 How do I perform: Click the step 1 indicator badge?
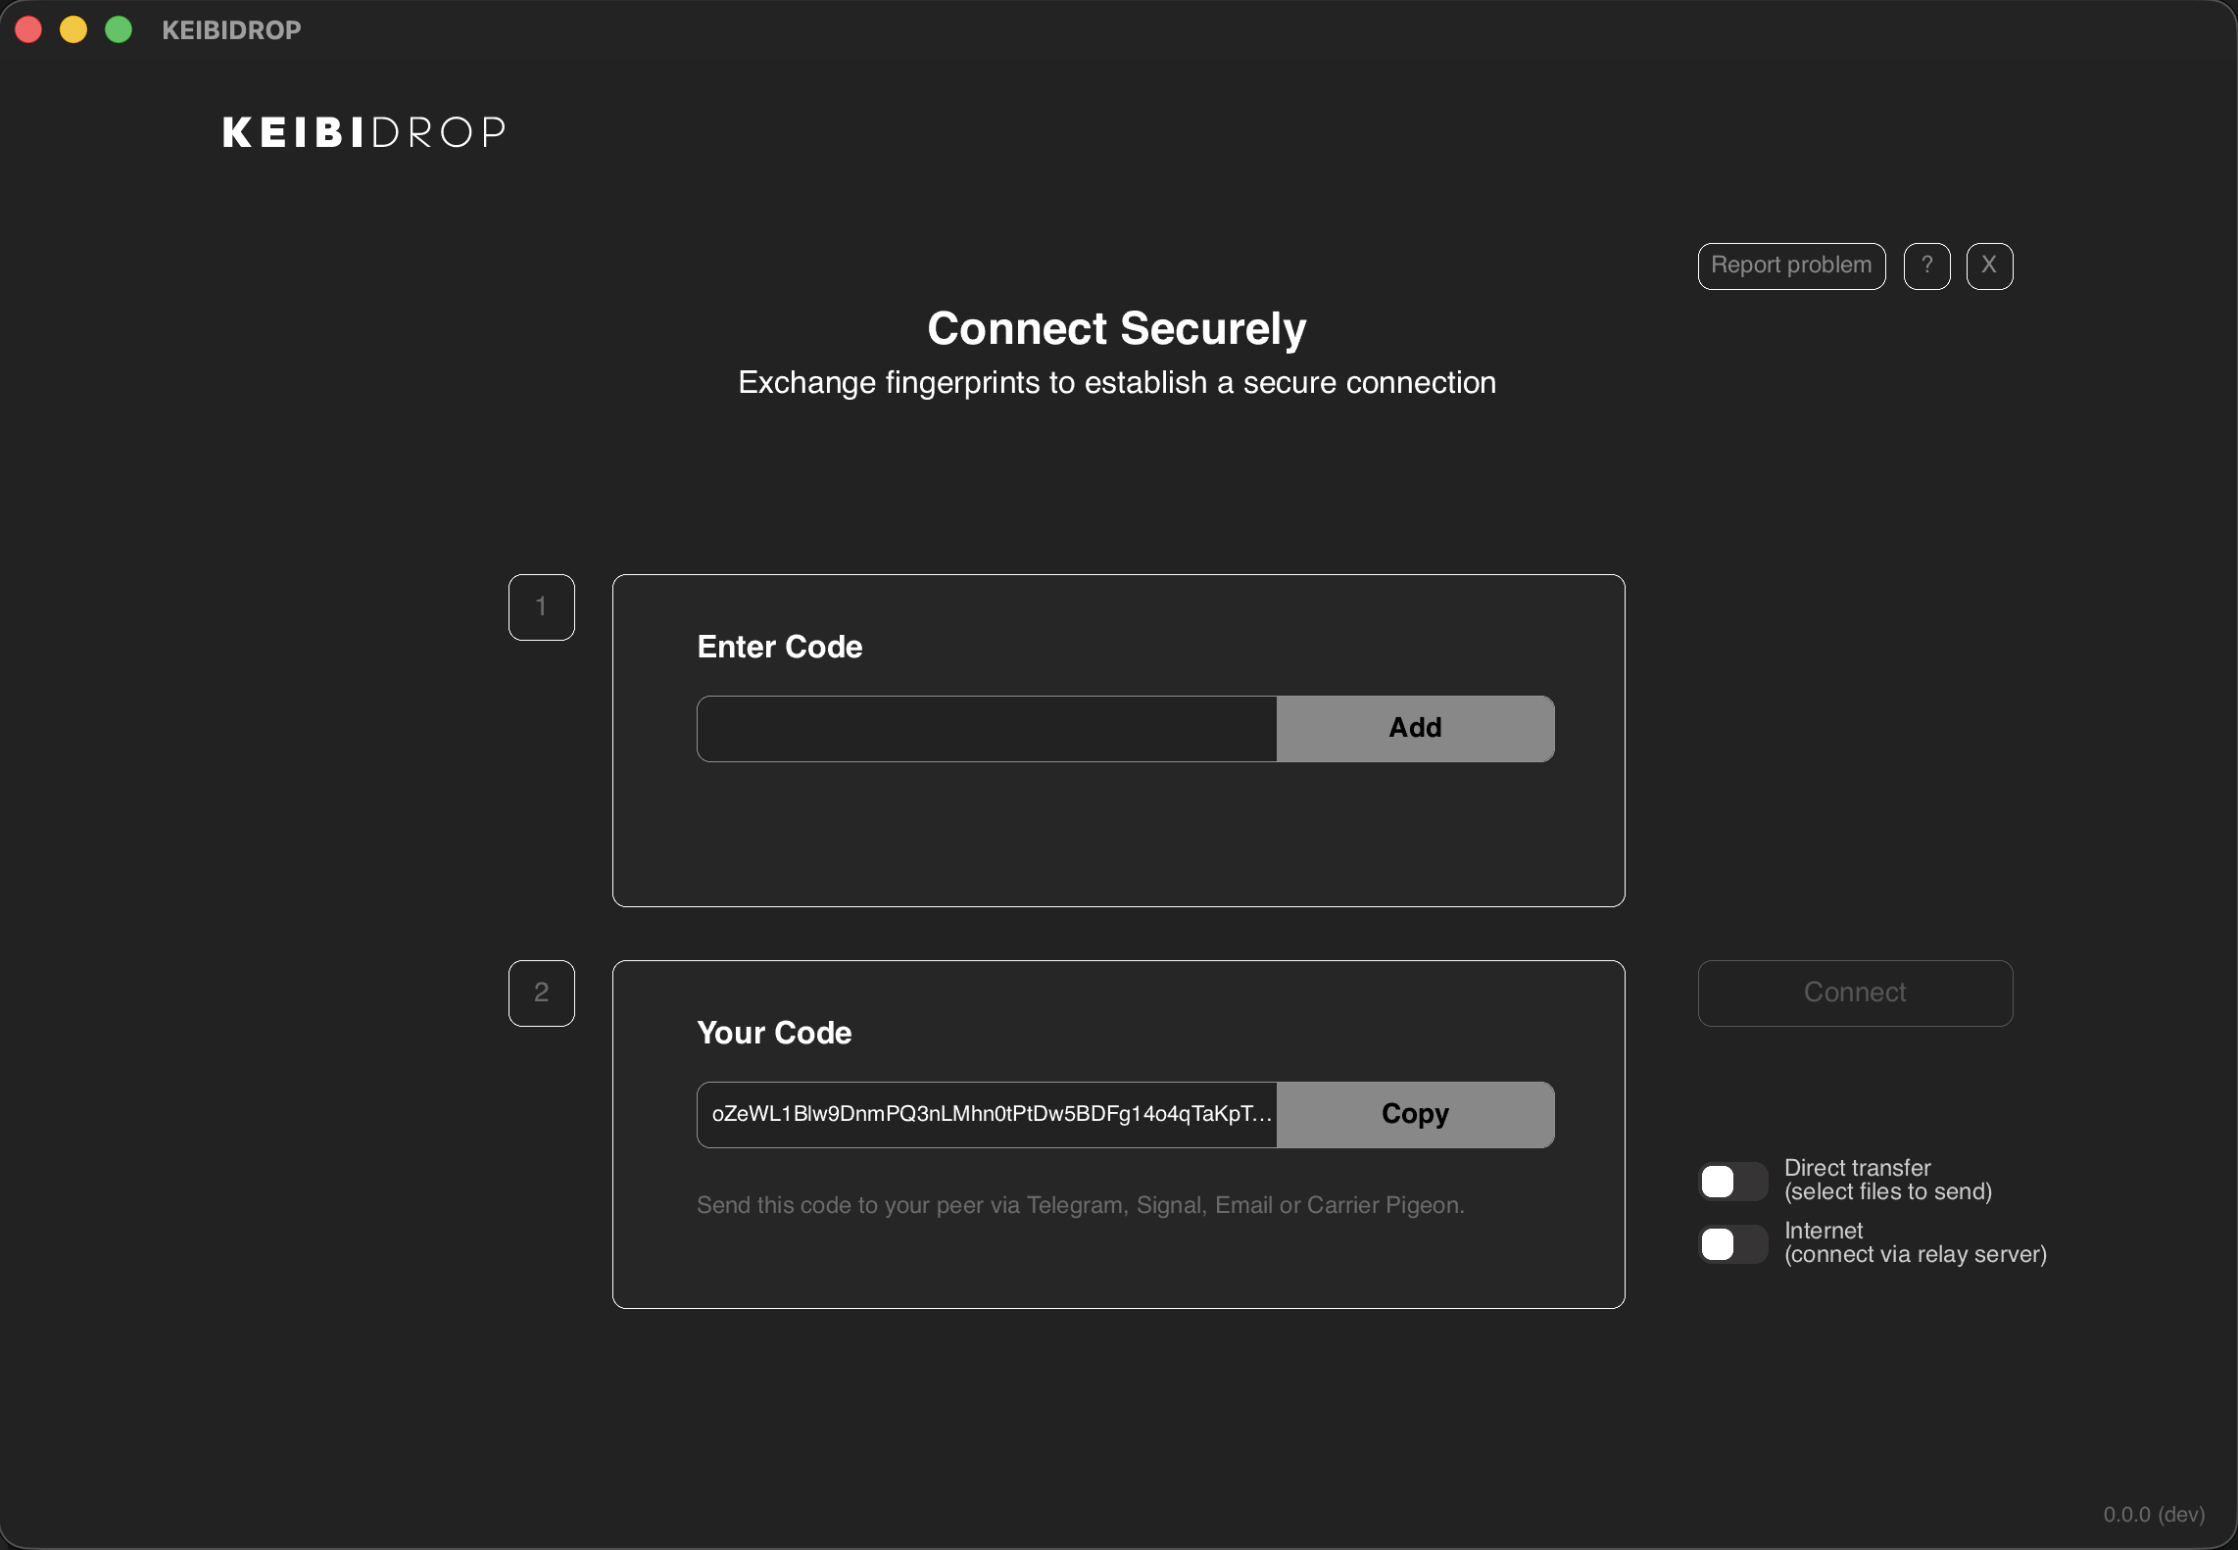click(x=541, y=606)
